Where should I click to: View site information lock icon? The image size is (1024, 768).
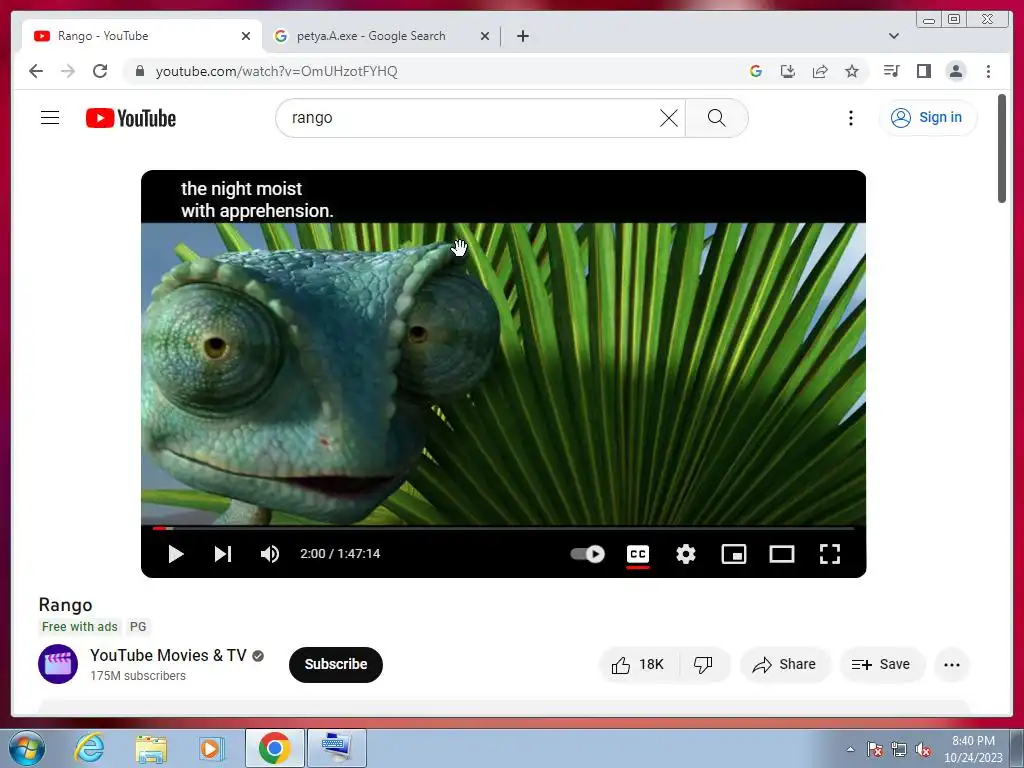139,71
